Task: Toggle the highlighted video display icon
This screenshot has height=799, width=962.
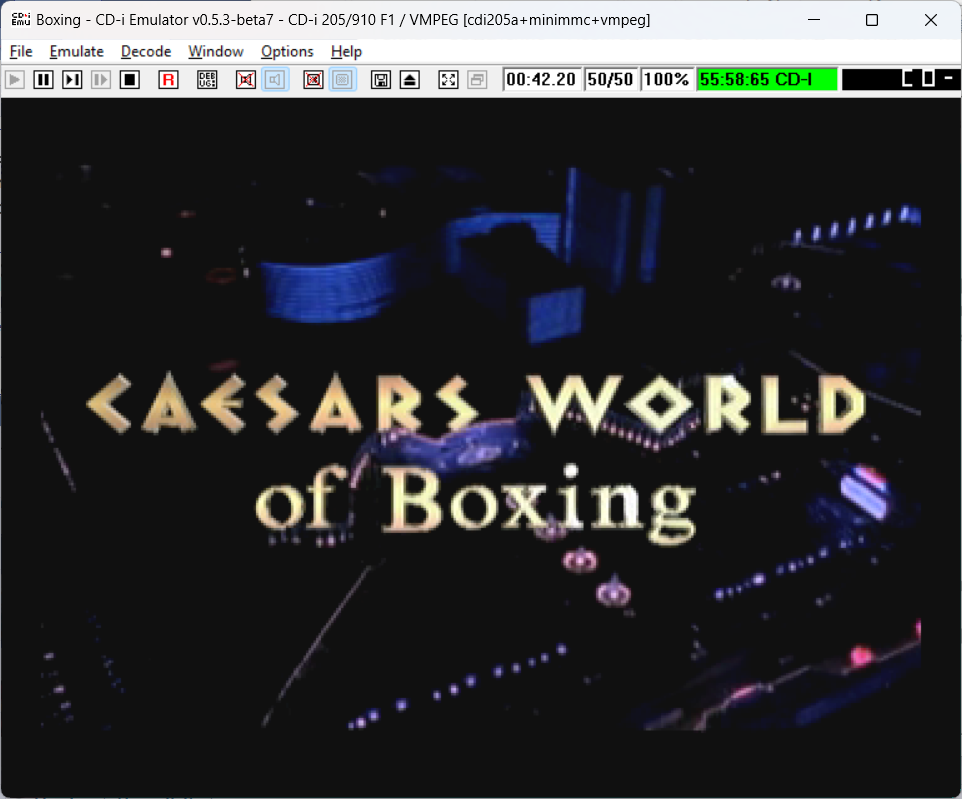Action: click(x=342, y=80)
